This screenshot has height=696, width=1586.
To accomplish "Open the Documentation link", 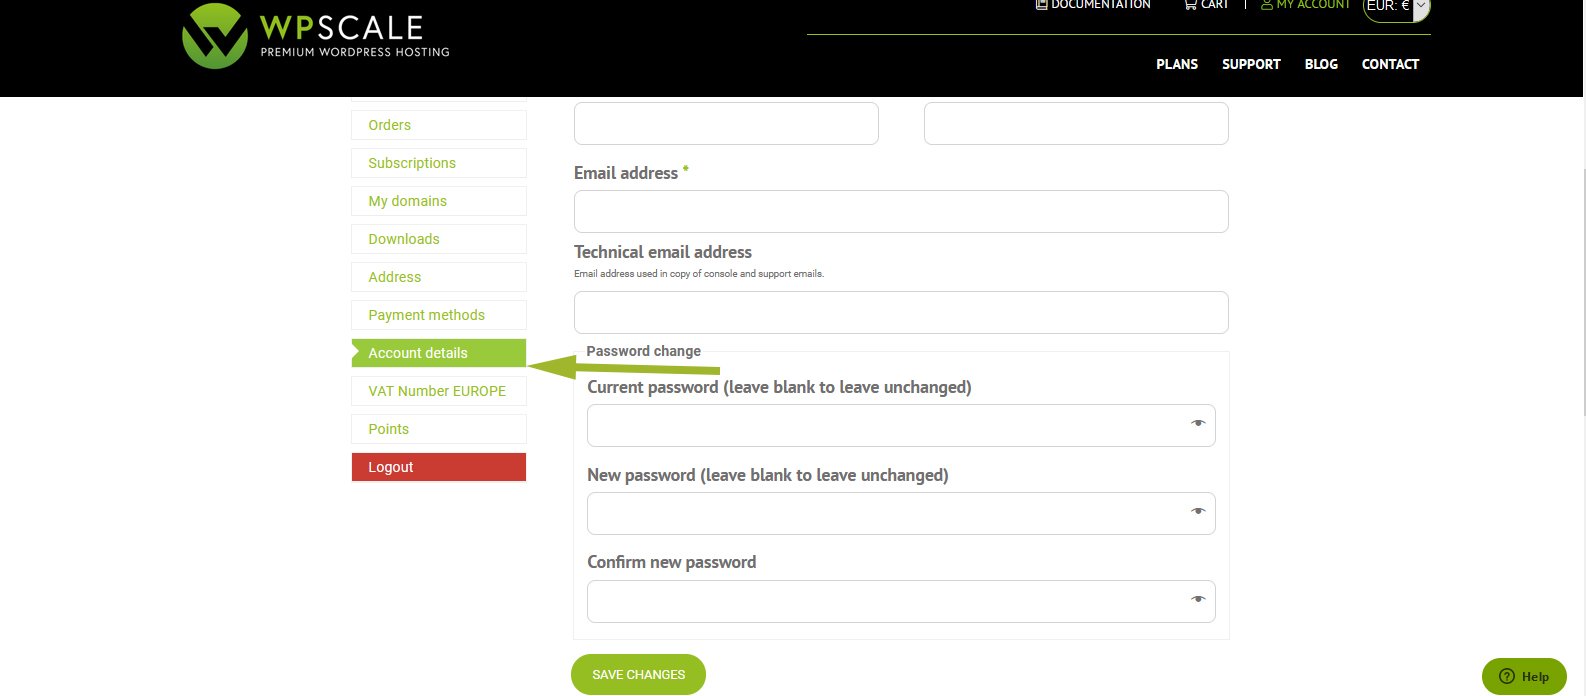I will [1092, 5].
